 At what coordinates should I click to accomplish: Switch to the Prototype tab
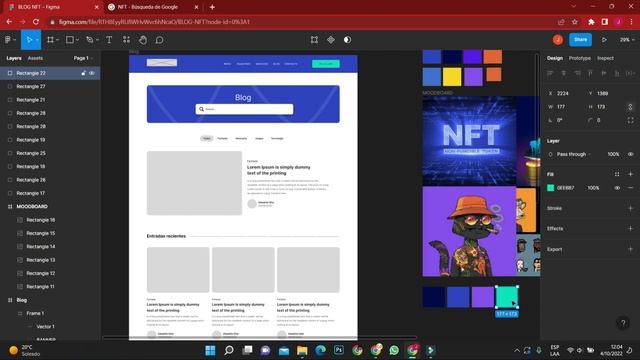580,58
